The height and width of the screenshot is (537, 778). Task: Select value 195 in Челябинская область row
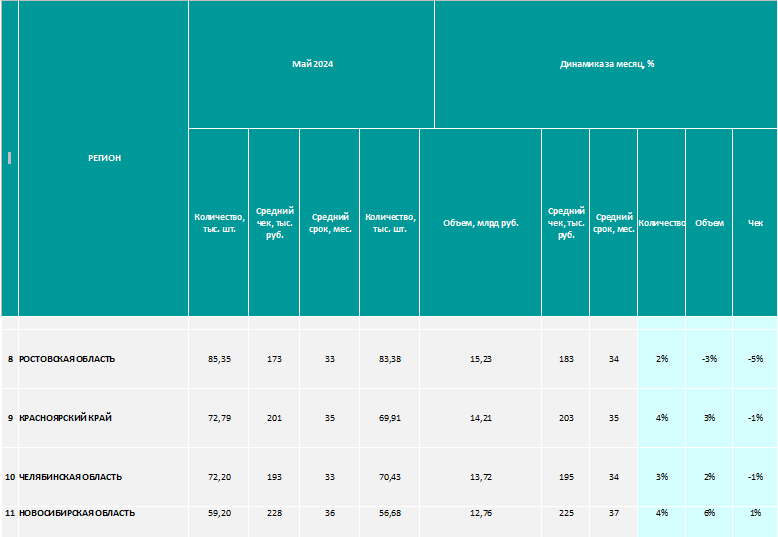click(x=566, y=477)
